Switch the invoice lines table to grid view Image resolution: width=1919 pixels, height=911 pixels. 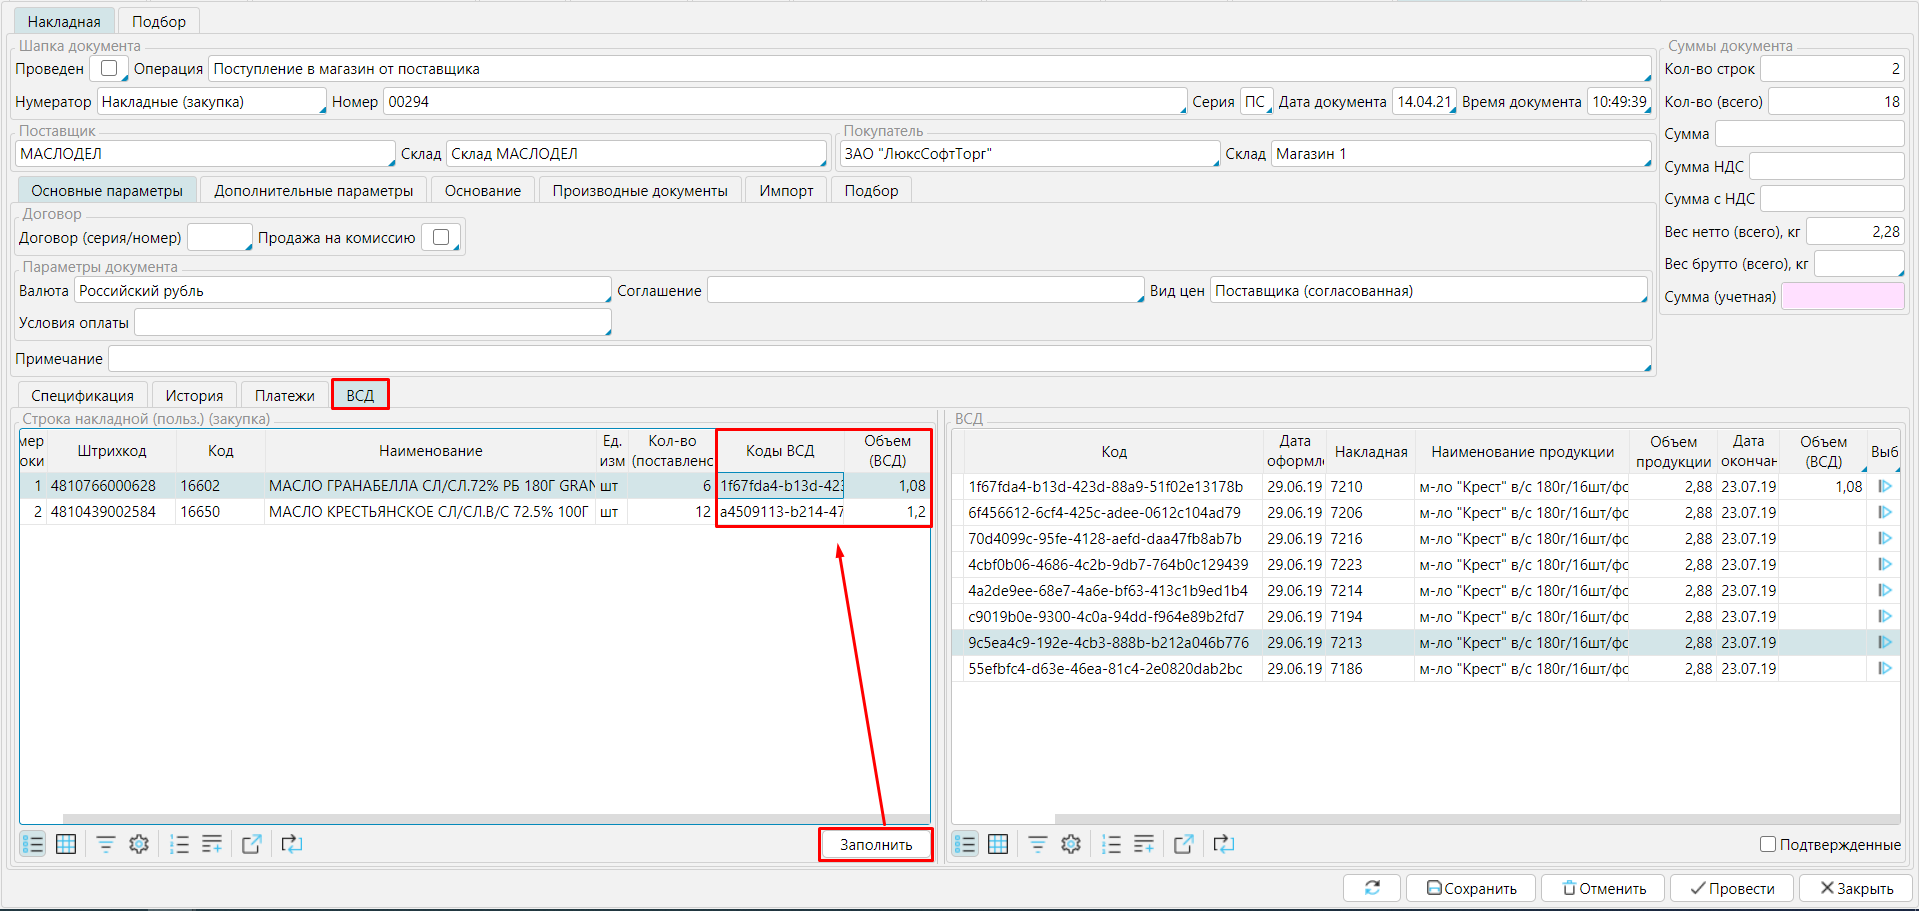point(66,844)
